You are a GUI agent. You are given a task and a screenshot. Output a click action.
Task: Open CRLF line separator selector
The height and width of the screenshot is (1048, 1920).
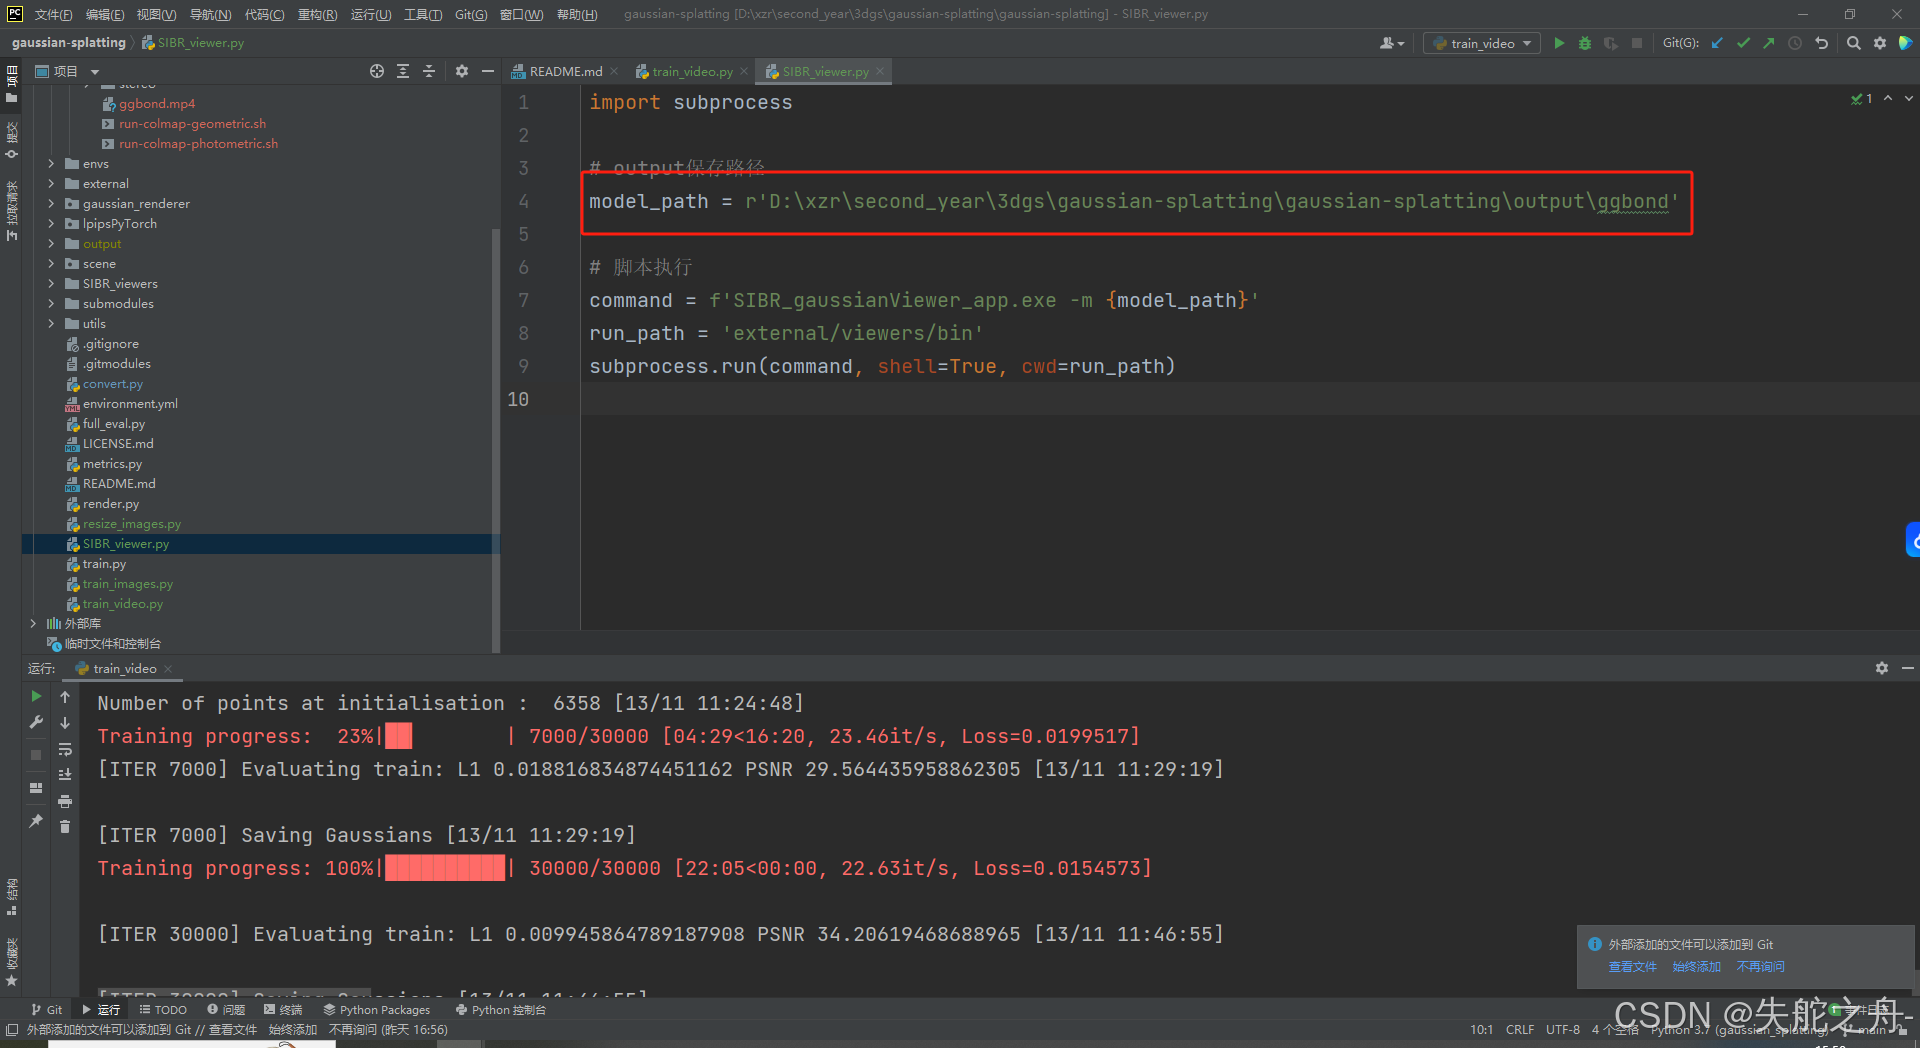click(1520, 1029)
